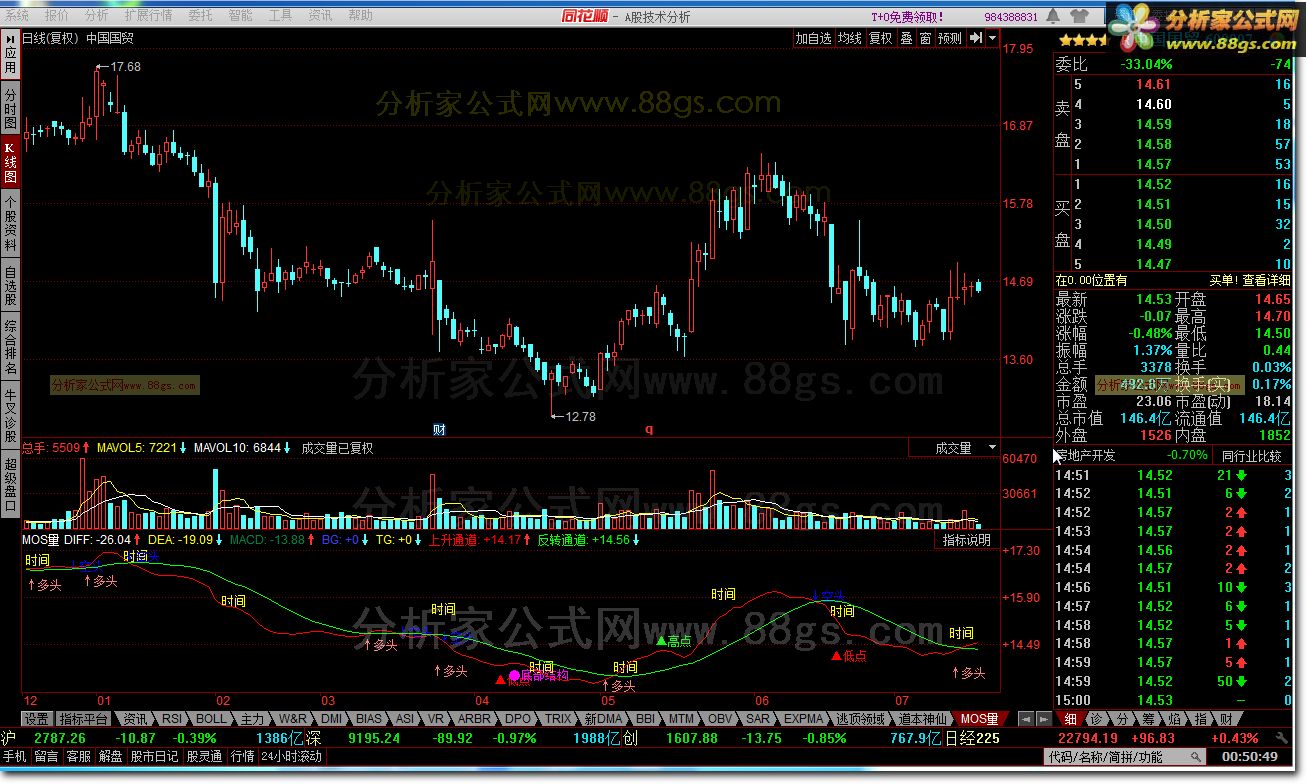
Task: Click the red q marker on chart
Action: click(648, 429)
